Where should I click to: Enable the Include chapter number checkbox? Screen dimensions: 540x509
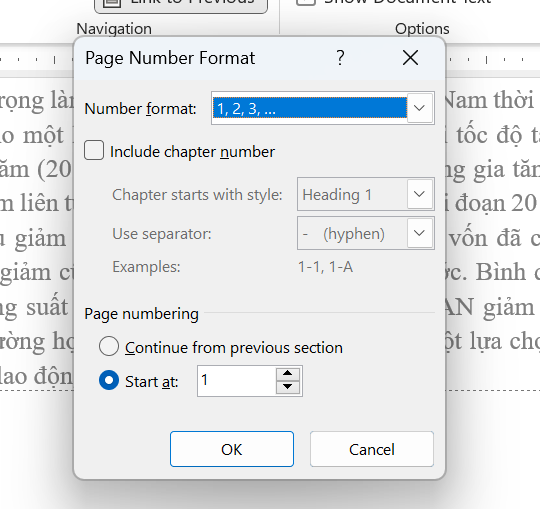pyautogui.click(x=94, y=150)
